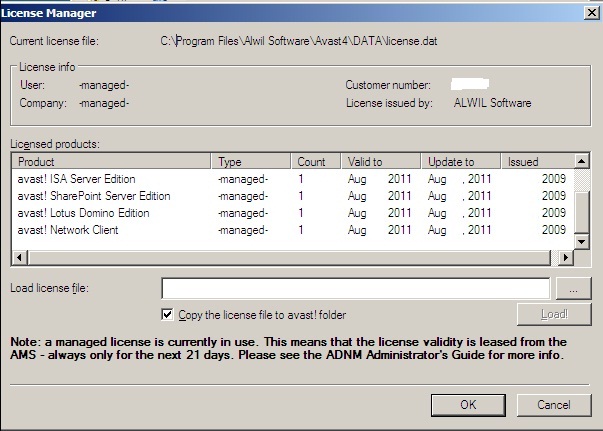Sort by the Count column header
603x431 pixels.
pyautogui.click(x=316, y=161)
